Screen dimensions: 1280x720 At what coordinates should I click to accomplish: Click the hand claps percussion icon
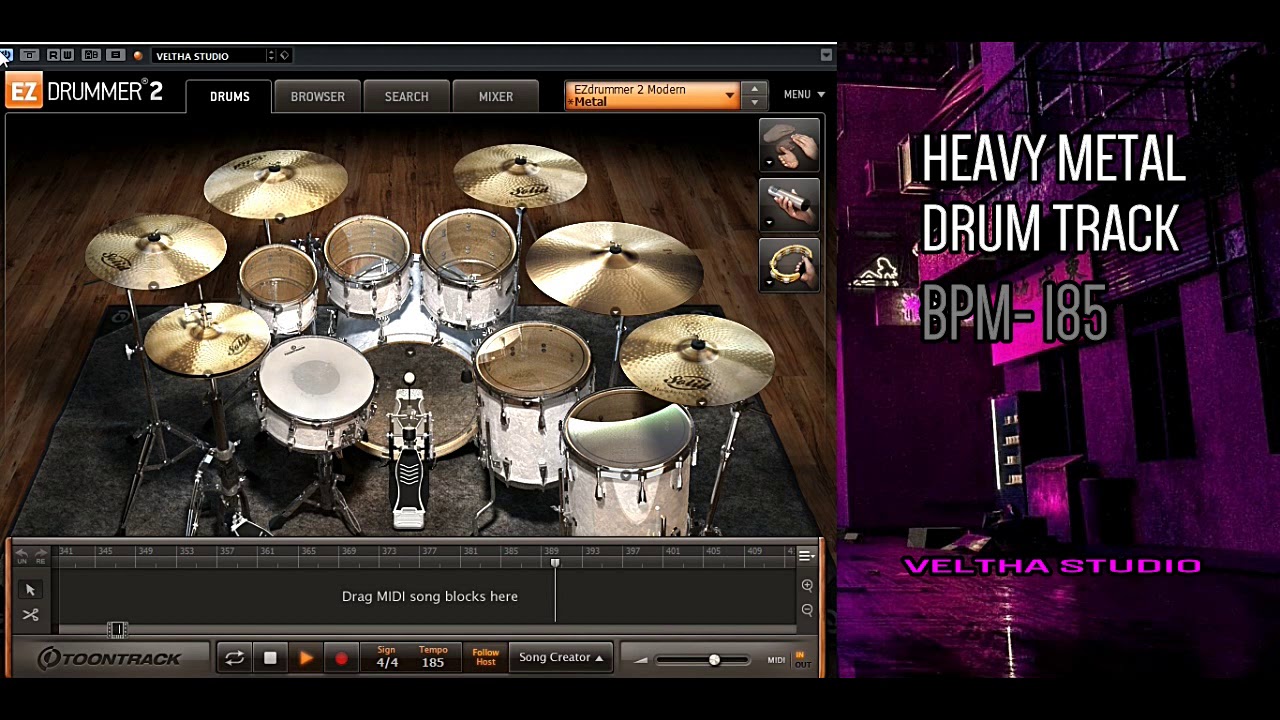click(790, 145)
